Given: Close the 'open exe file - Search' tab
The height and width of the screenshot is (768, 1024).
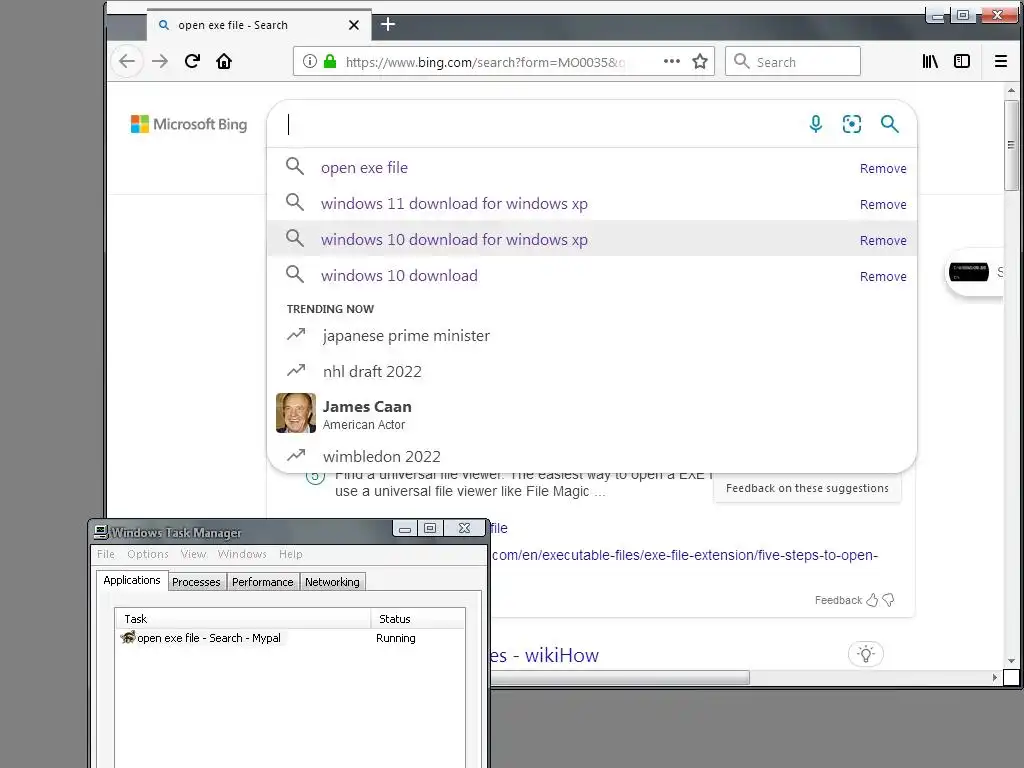Looking at the screenshot, I should coord(354,25).
